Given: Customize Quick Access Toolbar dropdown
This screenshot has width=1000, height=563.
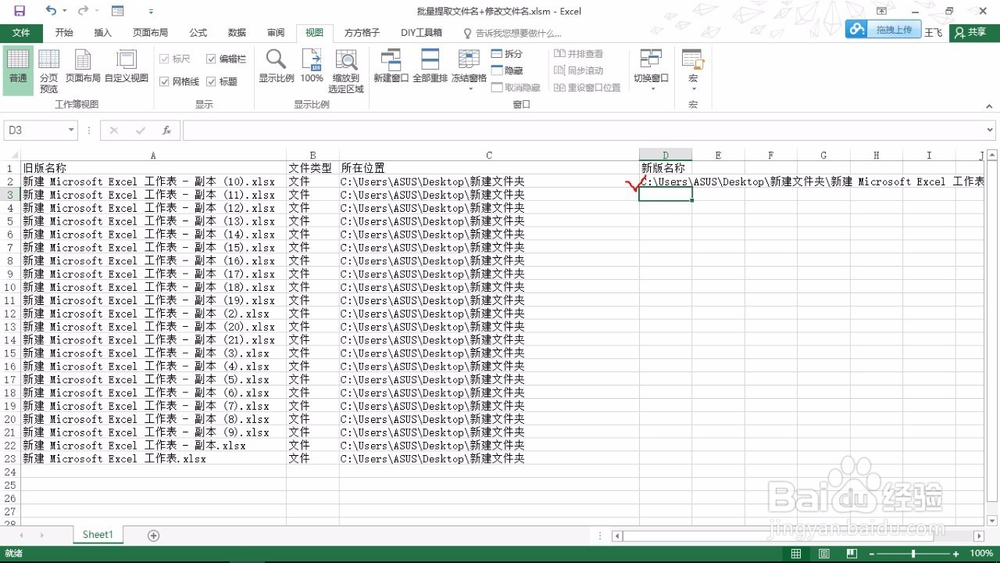Looking at the screenshot, I should tap(151, 11).
